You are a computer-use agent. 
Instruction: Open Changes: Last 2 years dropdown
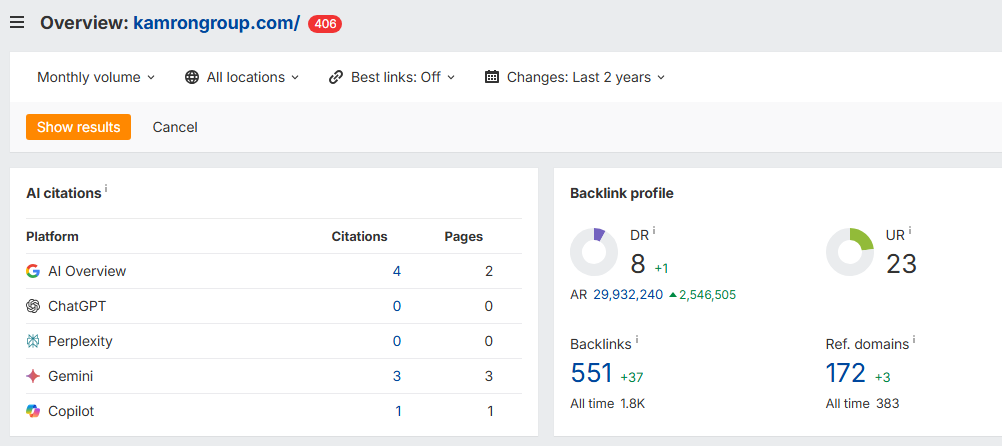pyautogui.click(x=575, y=77)
